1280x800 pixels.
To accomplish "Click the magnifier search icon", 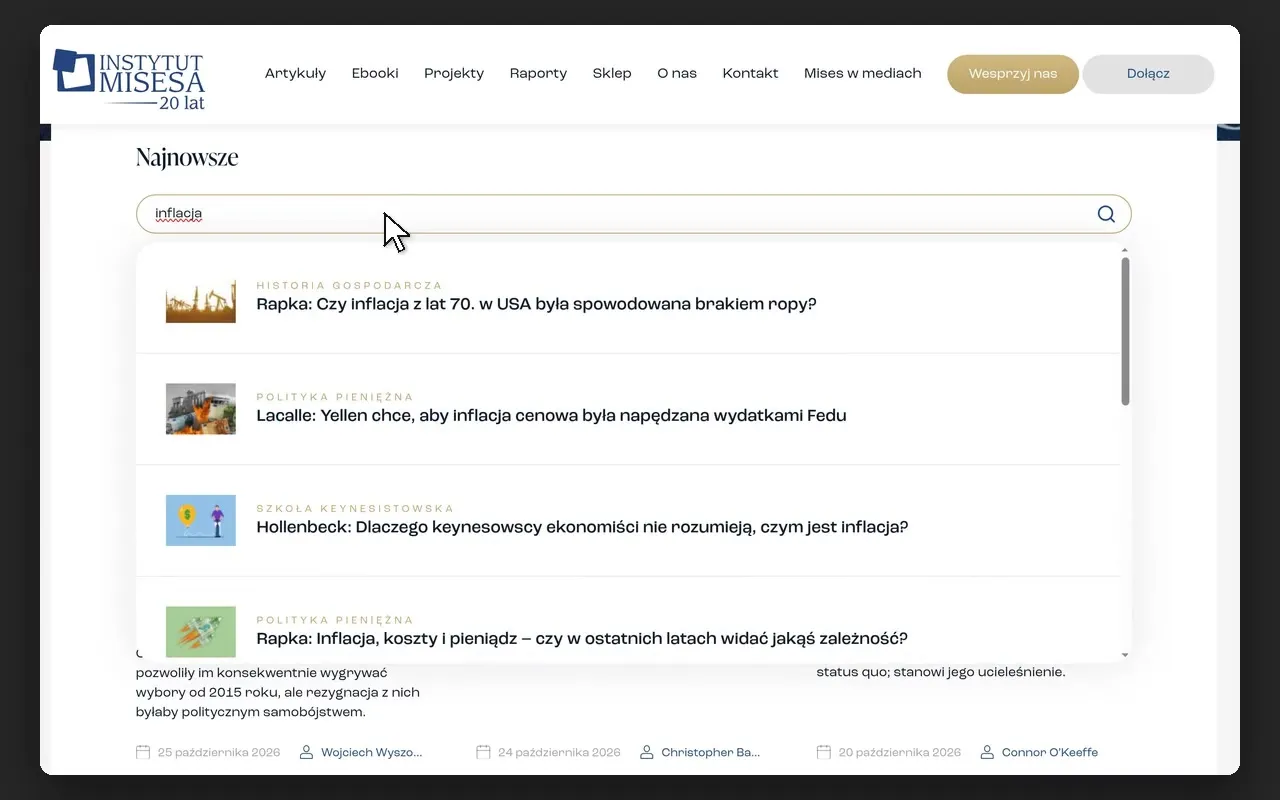I will [1106, 214].
